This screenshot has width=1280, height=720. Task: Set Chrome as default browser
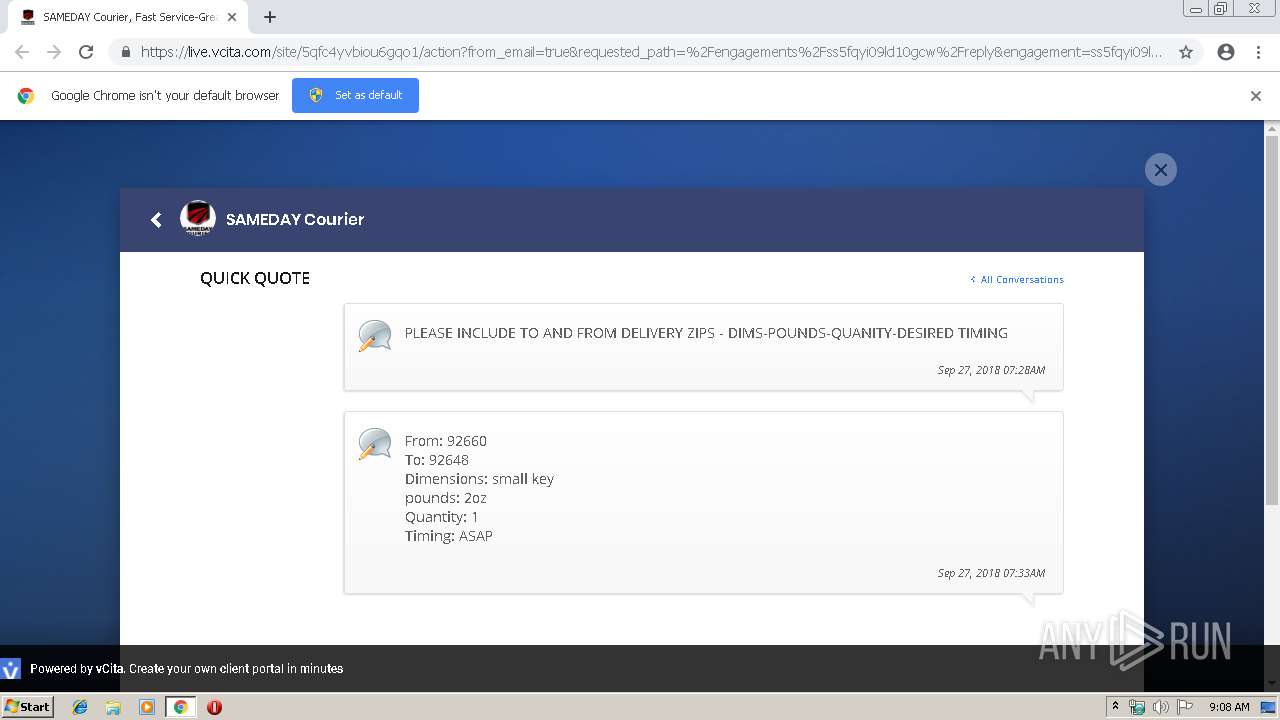coord(355,95)
